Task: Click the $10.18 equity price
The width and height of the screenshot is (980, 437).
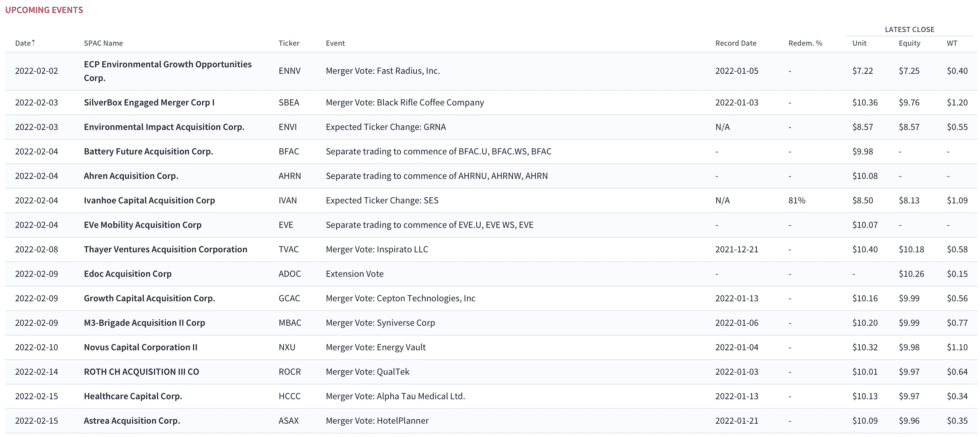Action: (x=911, y=249)
